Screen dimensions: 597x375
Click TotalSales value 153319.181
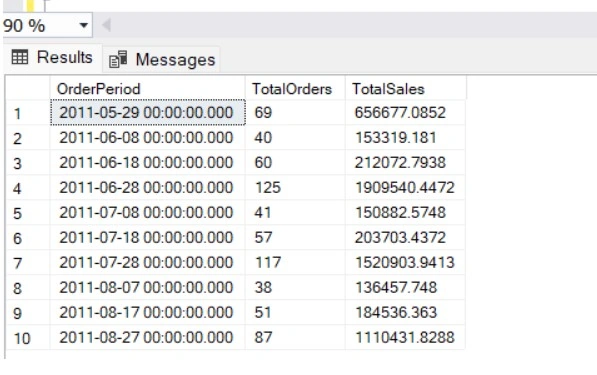click(405, 138)
